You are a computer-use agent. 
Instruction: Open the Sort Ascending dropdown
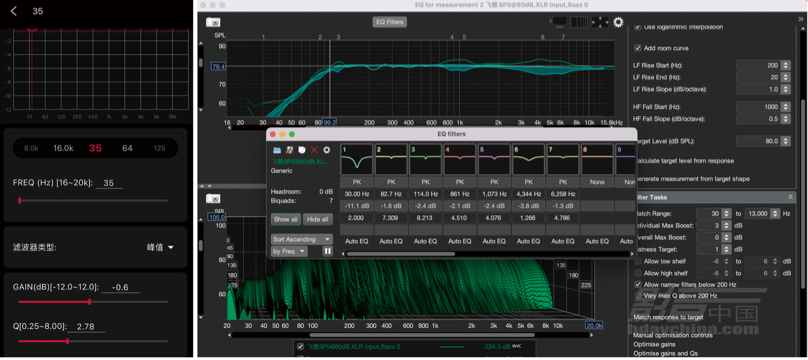302,239
